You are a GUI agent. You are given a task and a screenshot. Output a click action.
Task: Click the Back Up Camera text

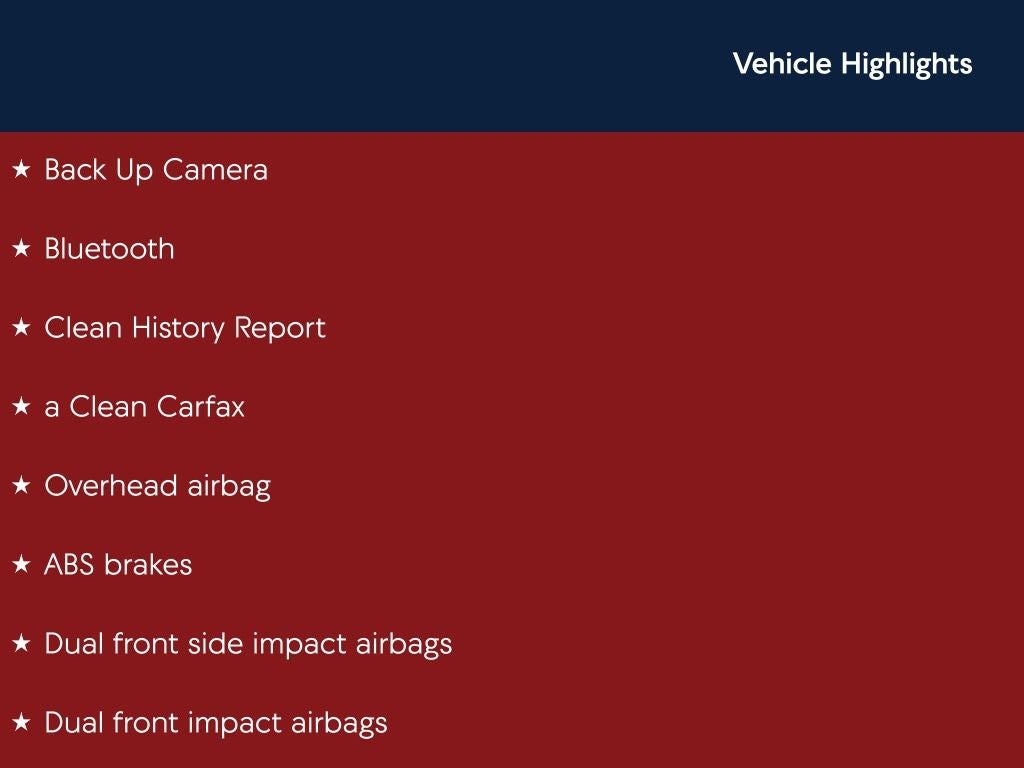156,170
